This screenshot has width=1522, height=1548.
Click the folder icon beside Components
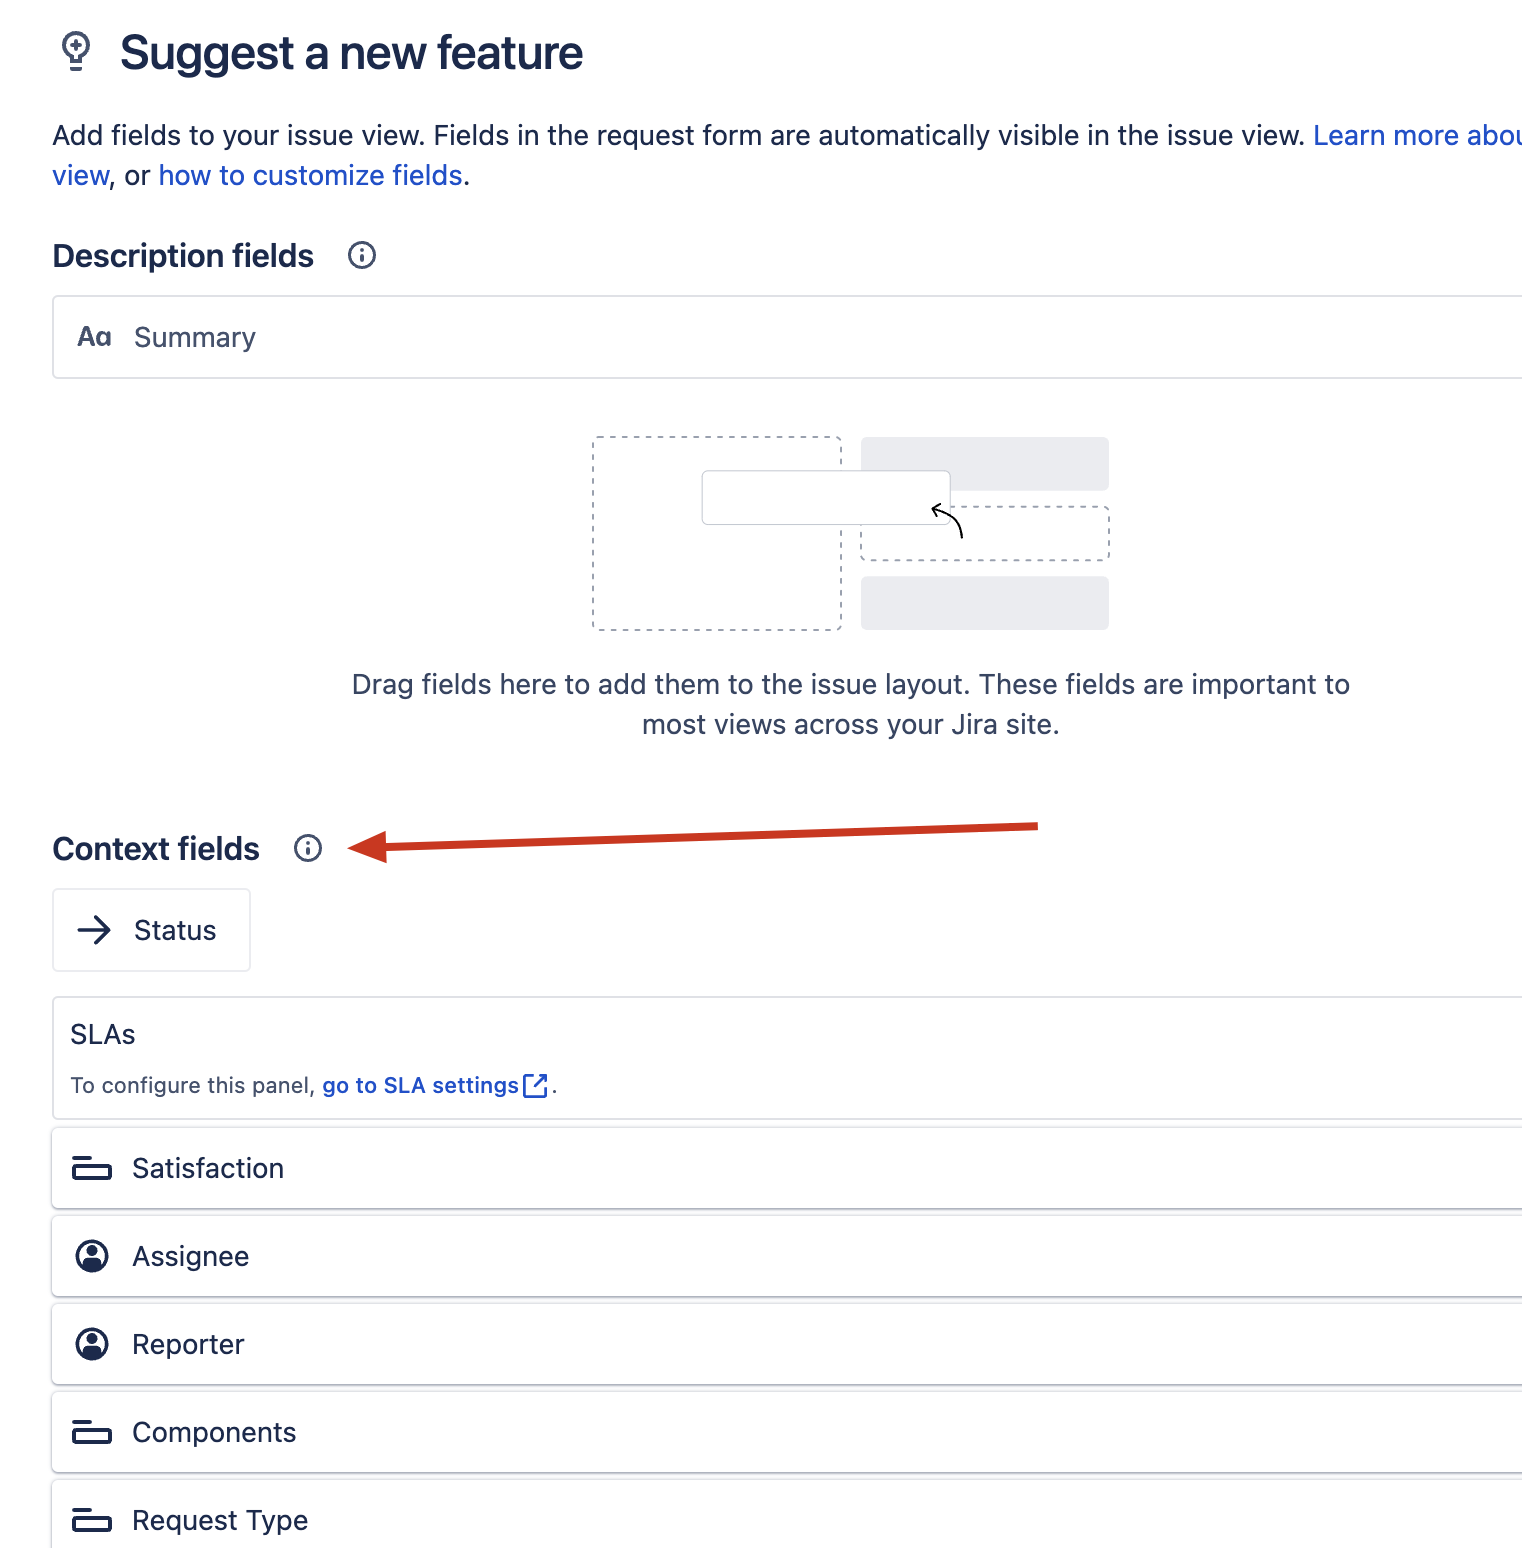coord(91,1432)
